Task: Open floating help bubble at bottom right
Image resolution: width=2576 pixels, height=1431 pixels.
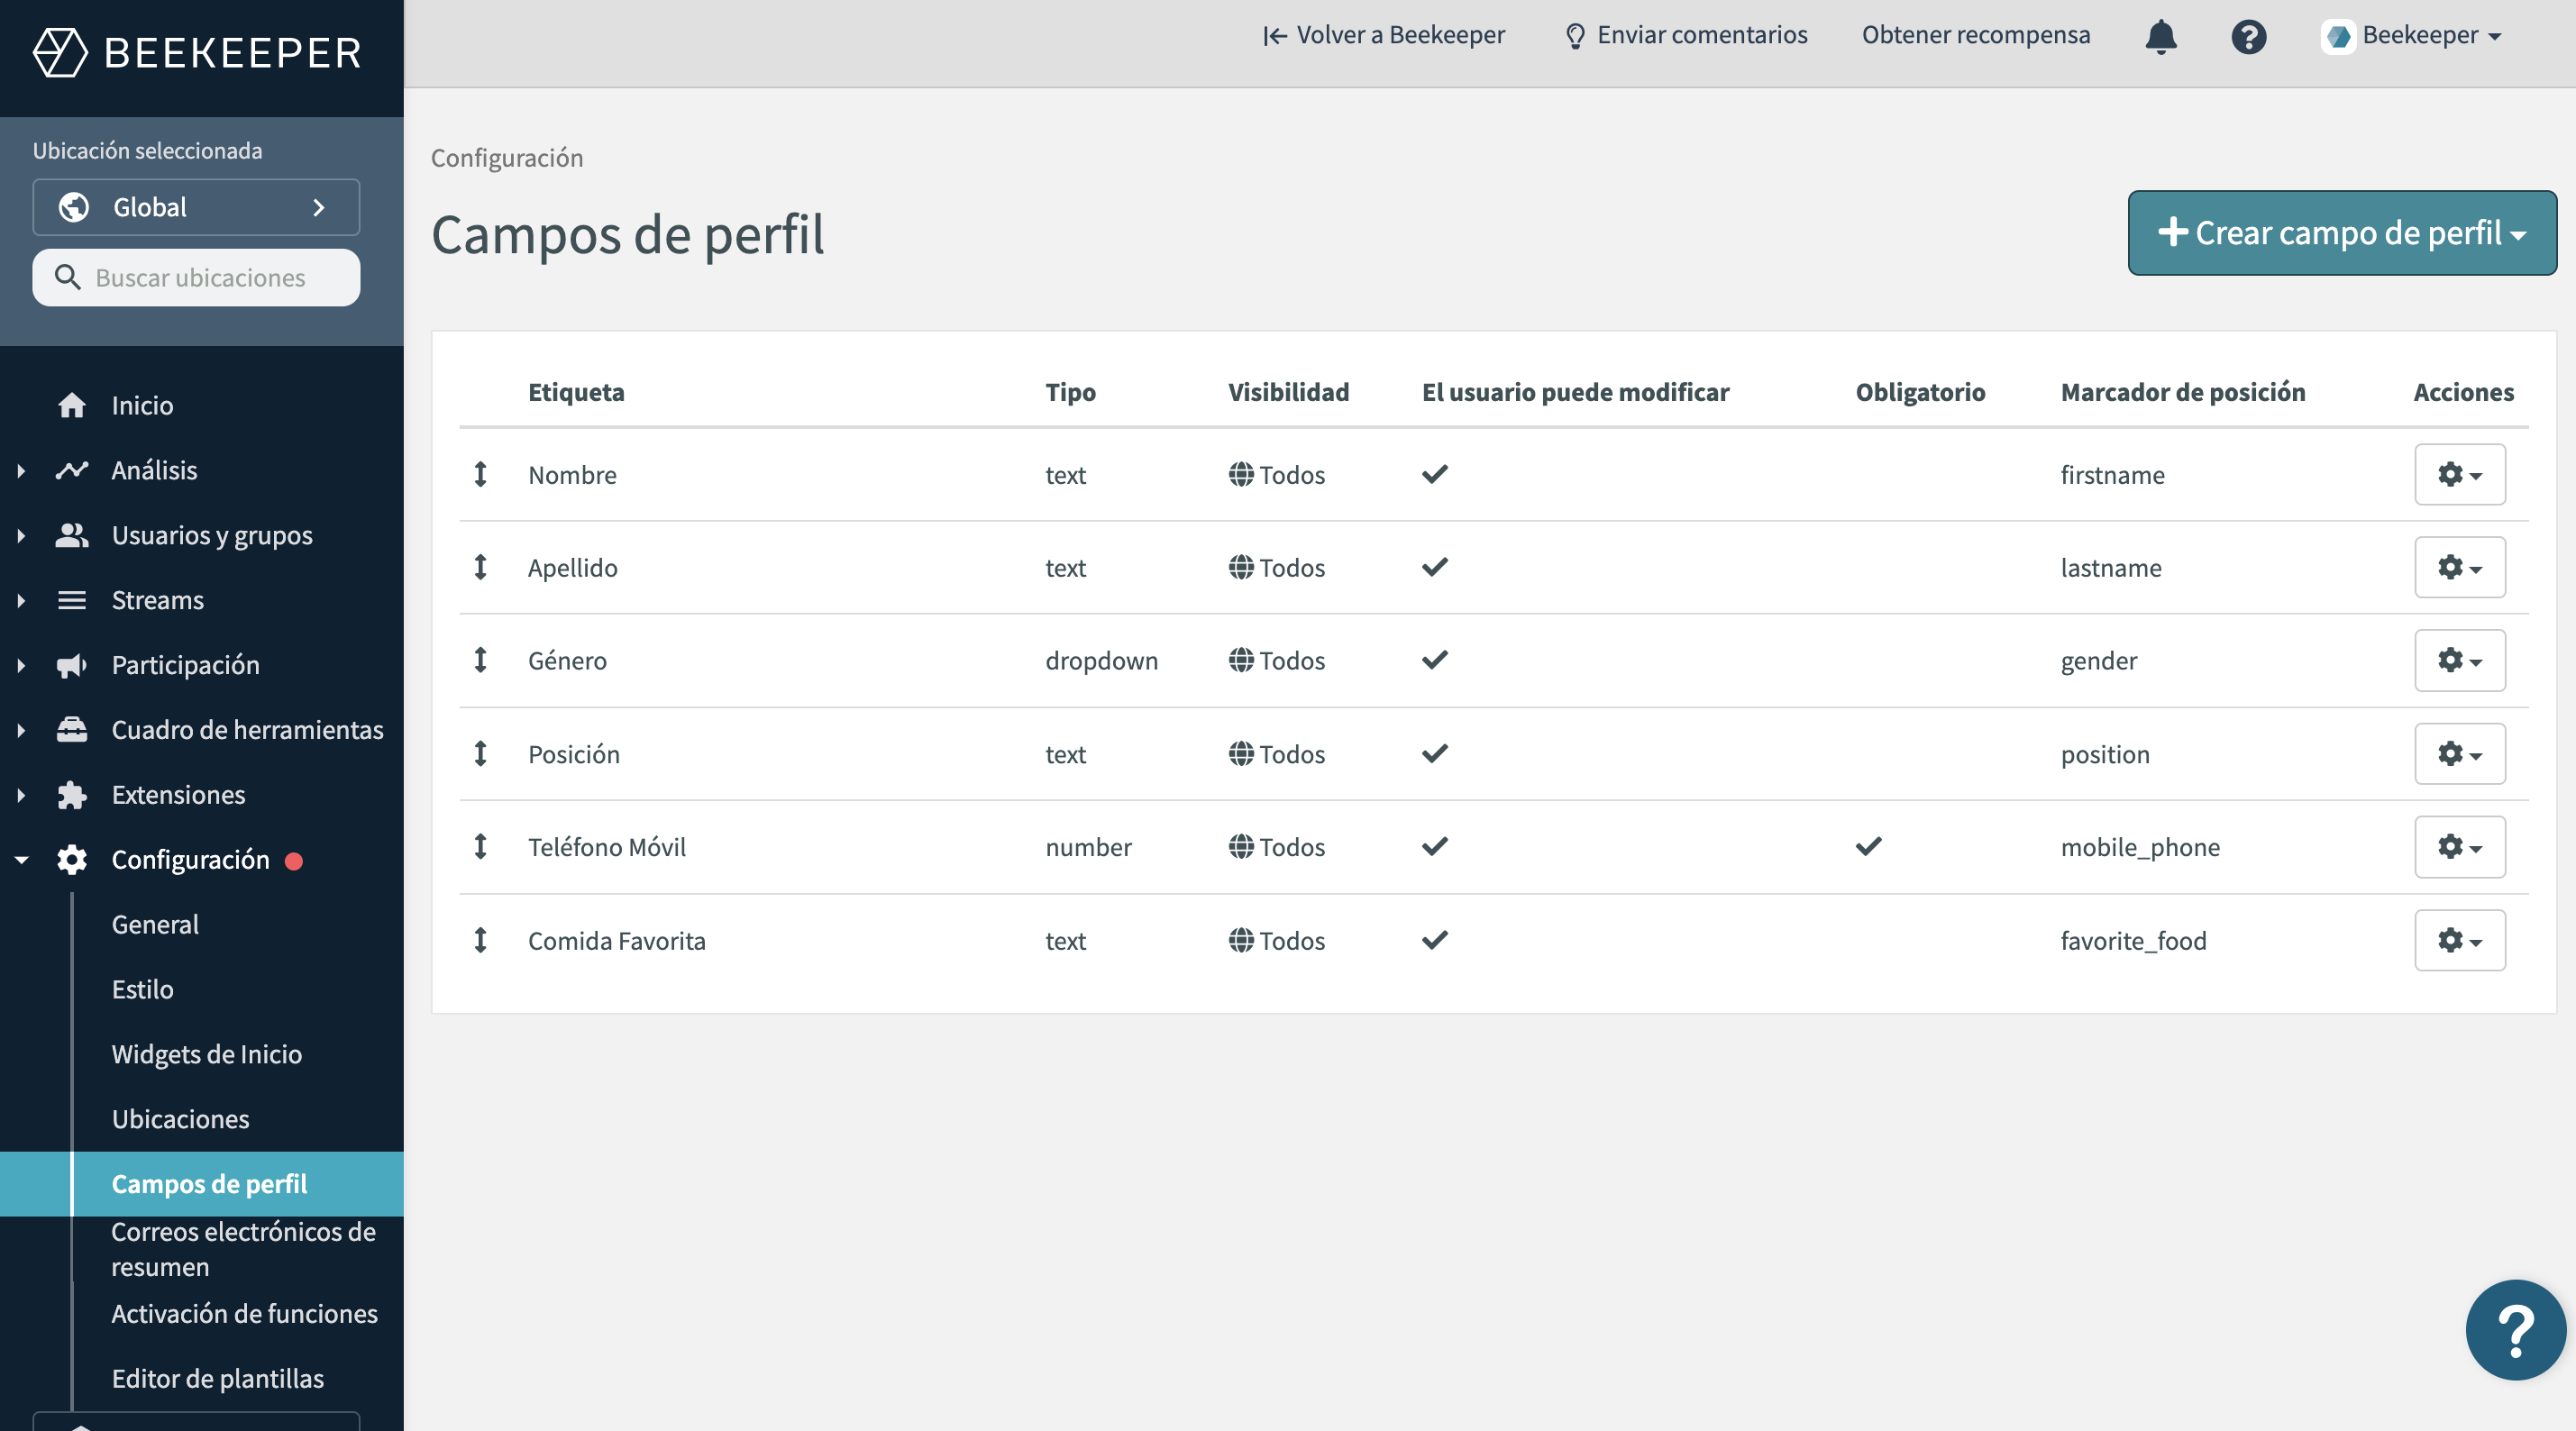Action: 2514,1329
